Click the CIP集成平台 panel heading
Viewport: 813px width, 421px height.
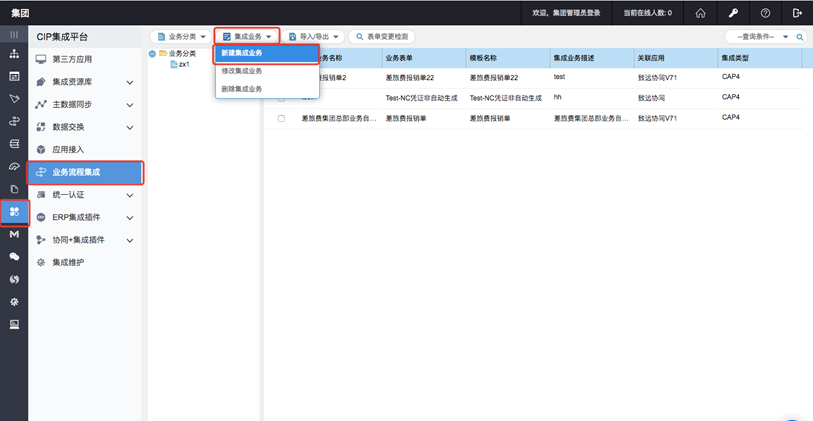pos(62,37)
